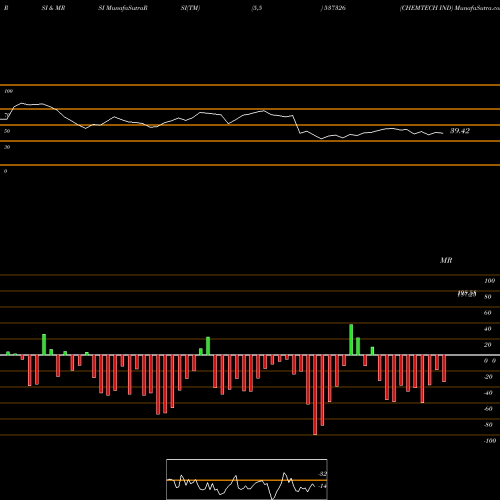500x500 pixels.
Task: Click the mini chart thumbnail at bottom
Action: tap(247, 479)
